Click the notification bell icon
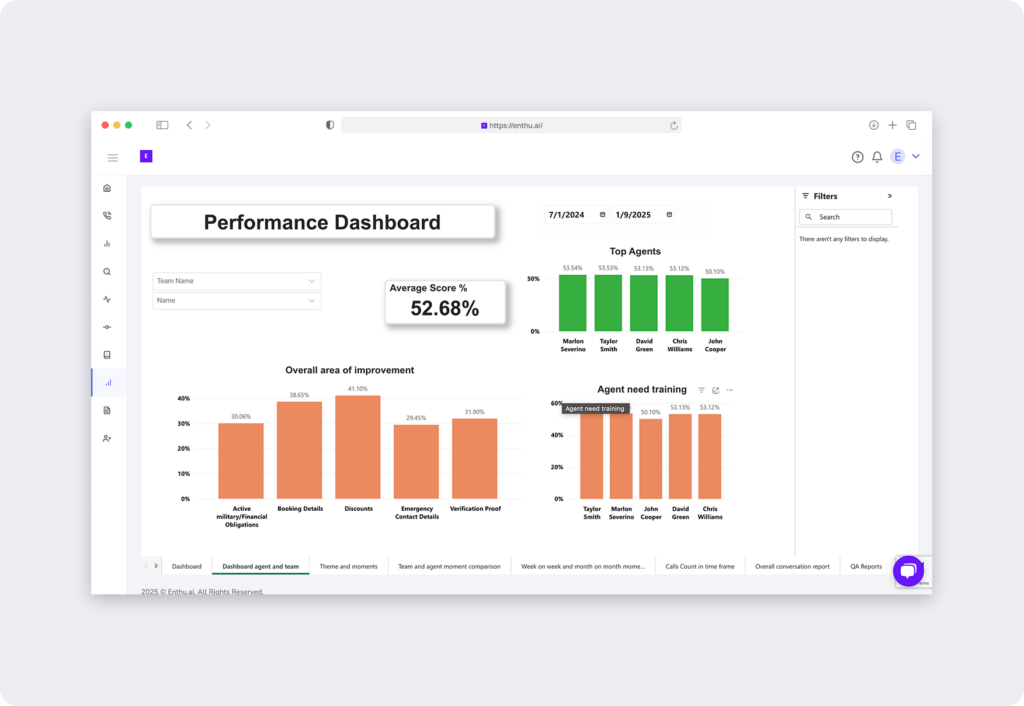 point(877,157)
